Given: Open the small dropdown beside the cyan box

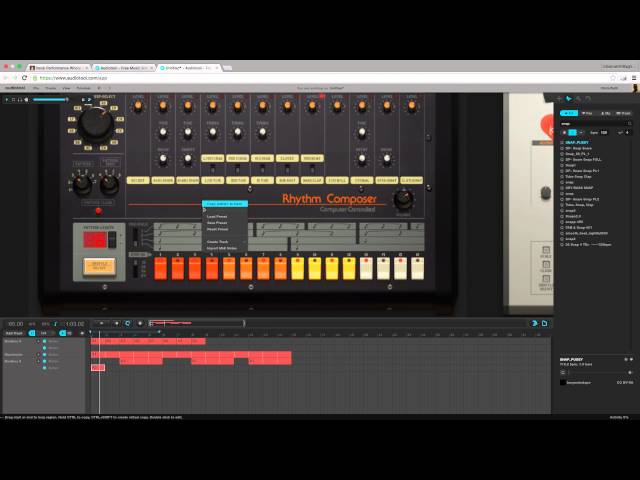Looking at the screenshot, I should [x=581, y=133].
